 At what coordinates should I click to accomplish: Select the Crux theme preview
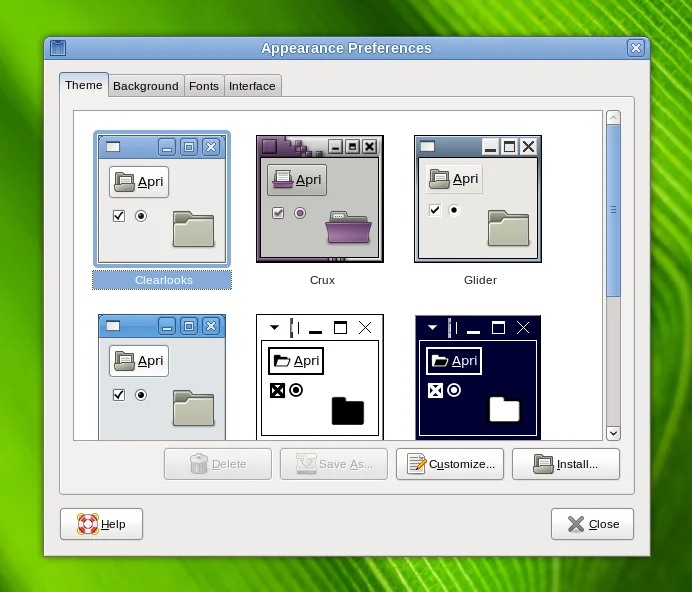pyautogui.click(x=320, y=199)
